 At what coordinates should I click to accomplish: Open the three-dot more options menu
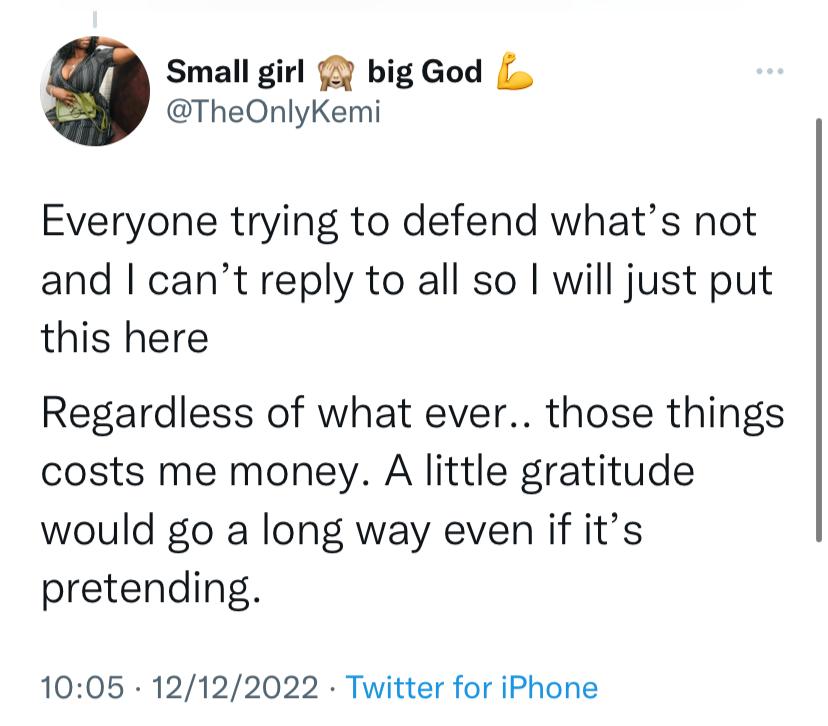[x=769, y=71]
